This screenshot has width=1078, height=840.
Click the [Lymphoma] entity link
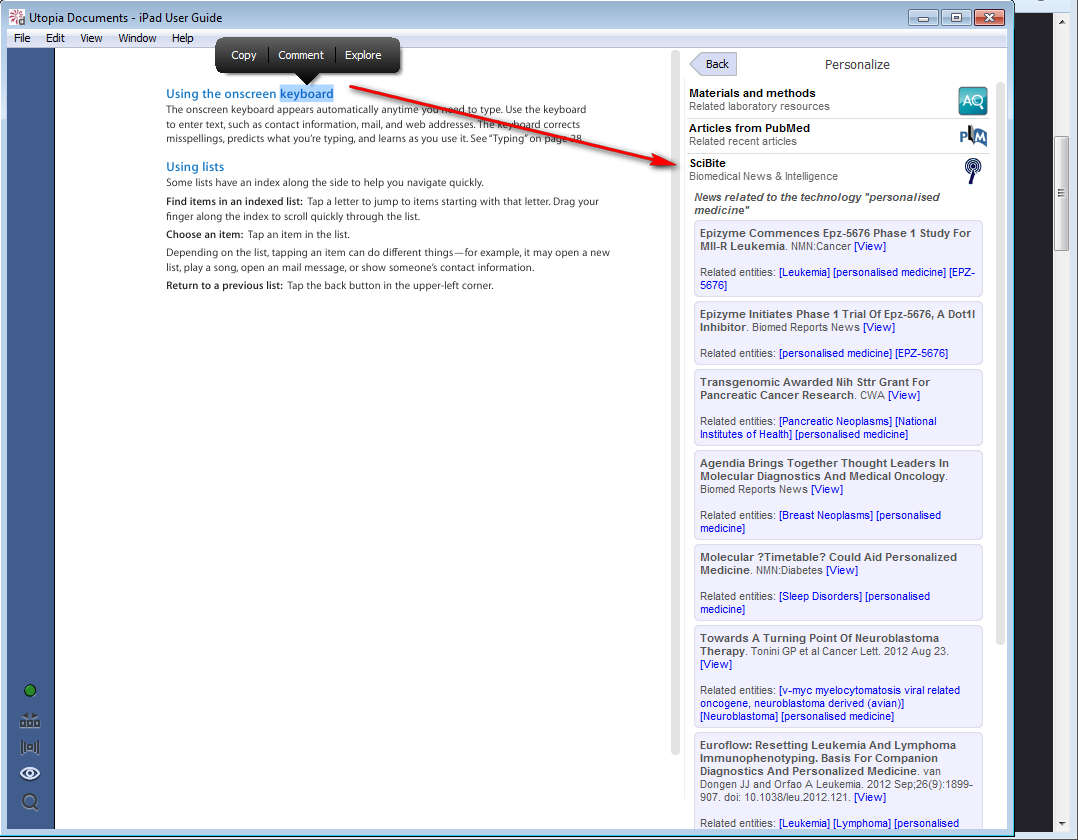(x=861, y=824)
